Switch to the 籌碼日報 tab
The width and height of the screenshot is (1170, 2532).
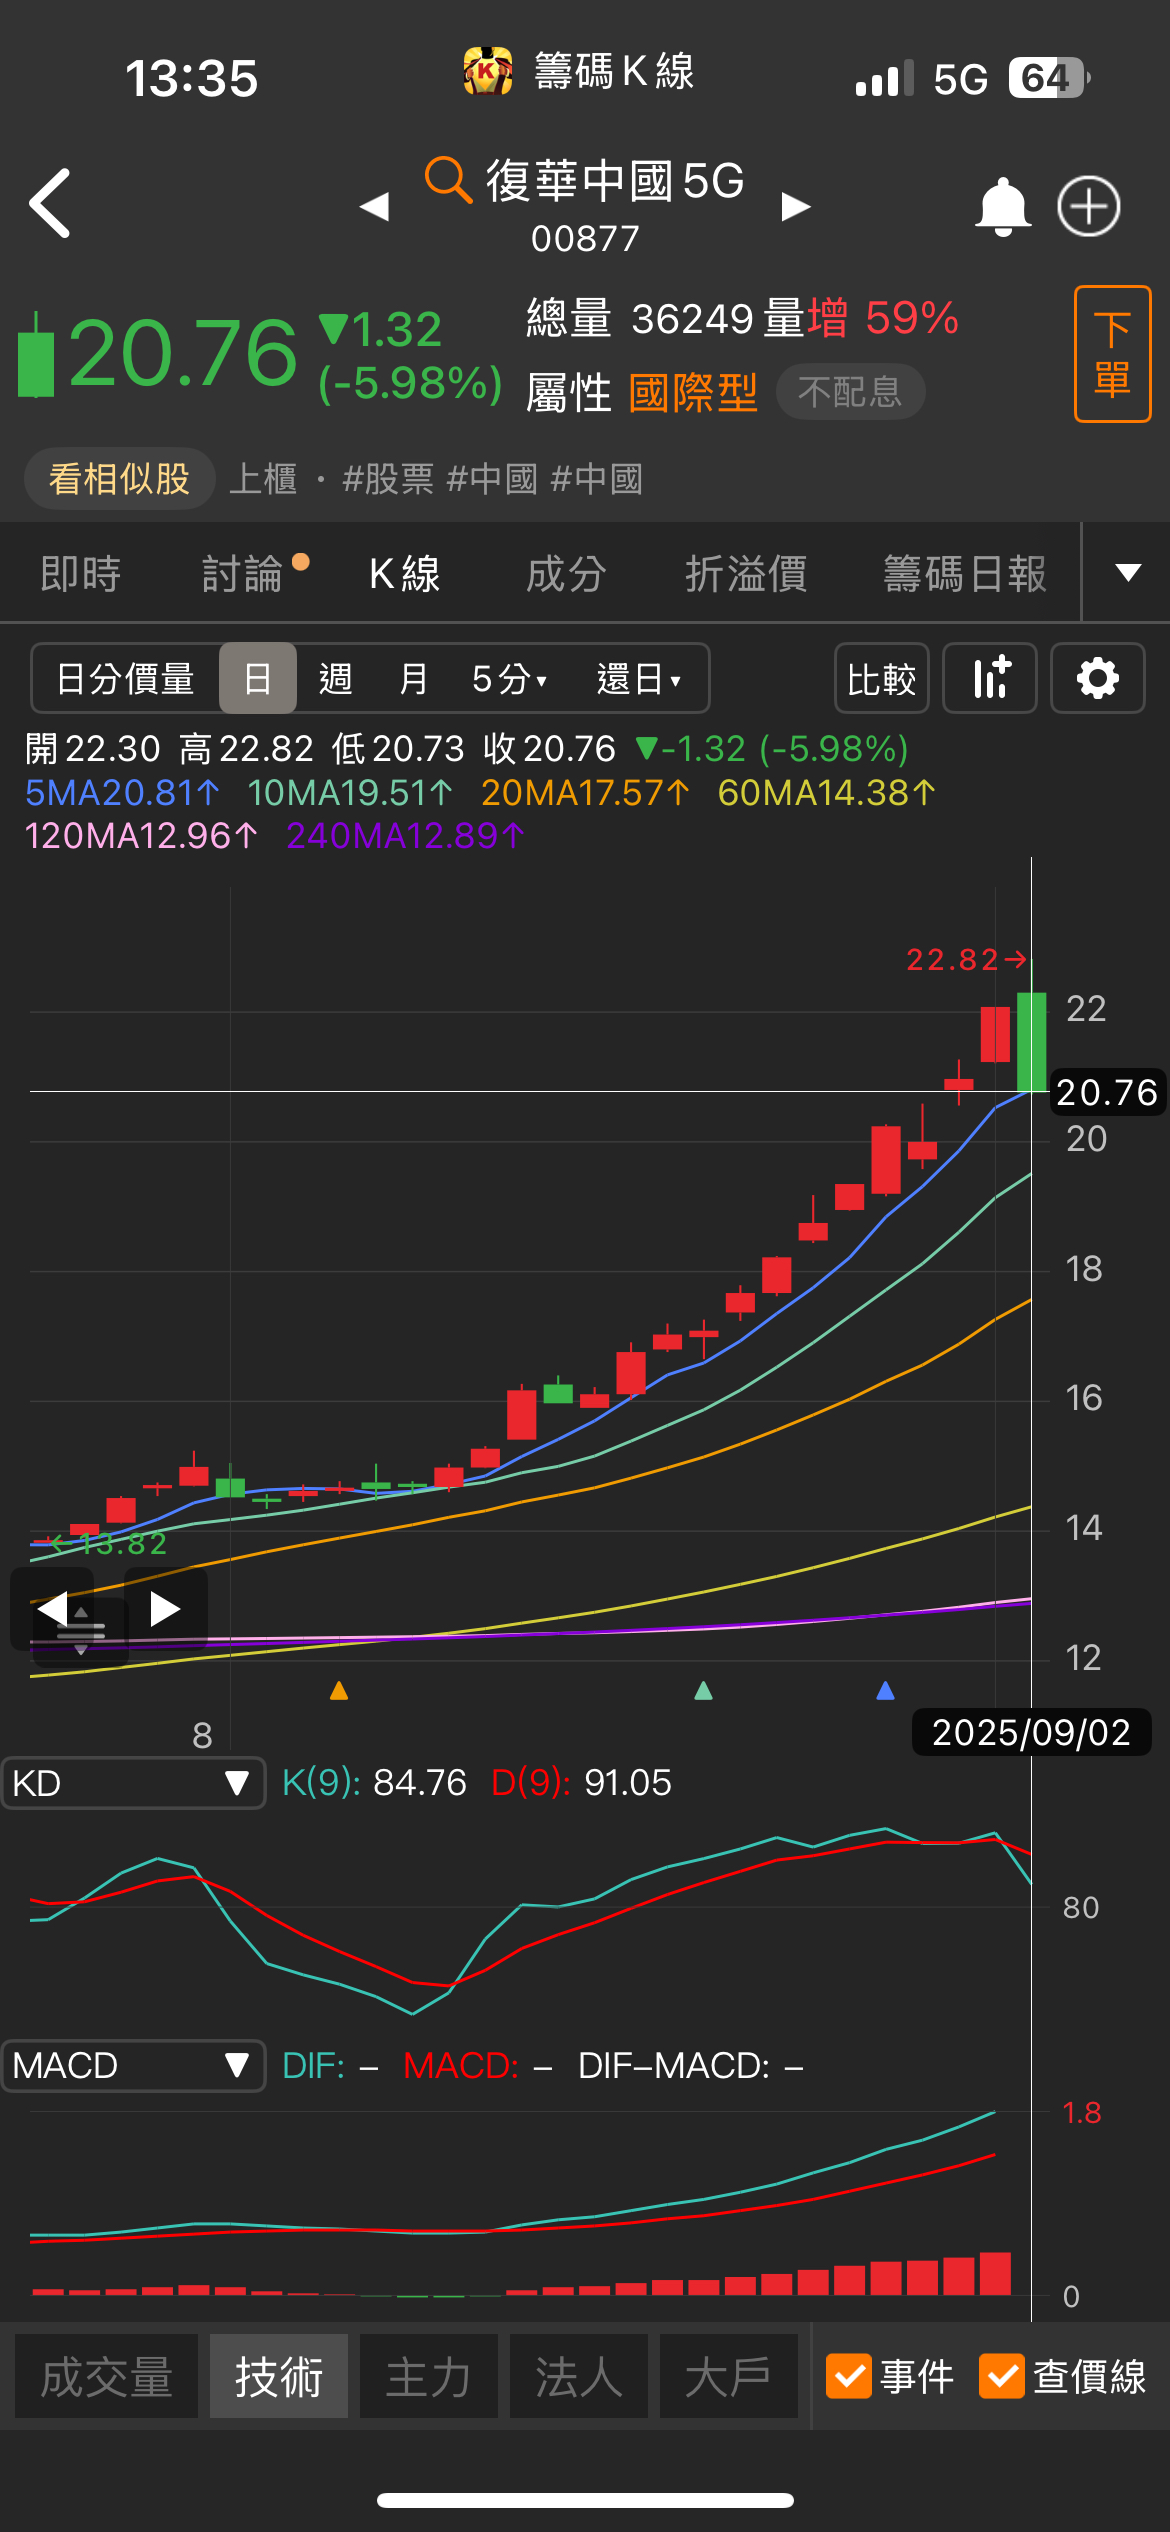click(x=964, y=574)
